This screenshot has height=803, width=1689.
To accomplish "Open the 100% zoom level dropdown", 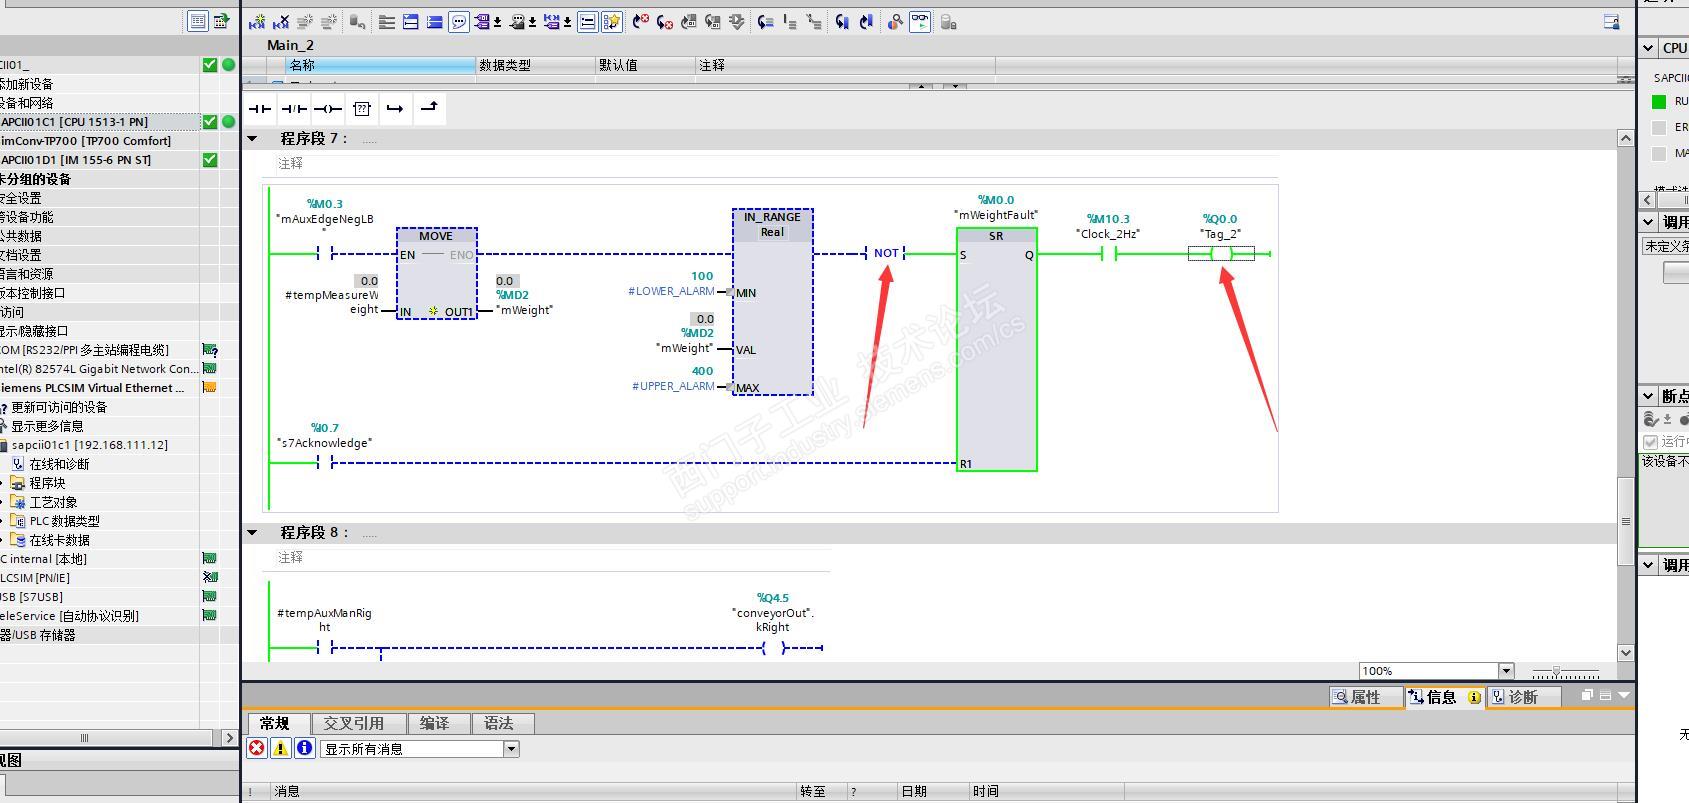I will [1506, 670].
